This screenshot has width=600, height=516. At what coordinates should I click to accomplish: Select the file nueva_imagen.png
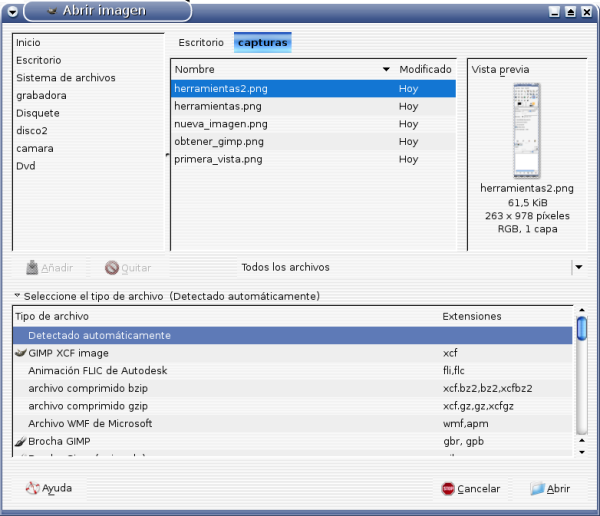tap(221, 124)
